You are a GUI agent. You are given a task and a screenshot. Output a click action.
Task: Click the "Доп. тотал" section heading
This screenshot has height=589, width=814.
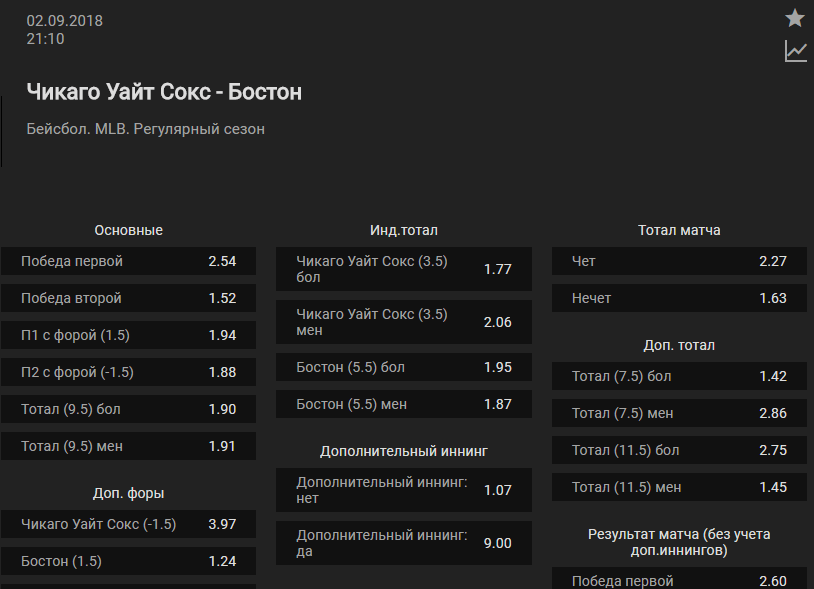pyautogui.click(x=679, y=345)
